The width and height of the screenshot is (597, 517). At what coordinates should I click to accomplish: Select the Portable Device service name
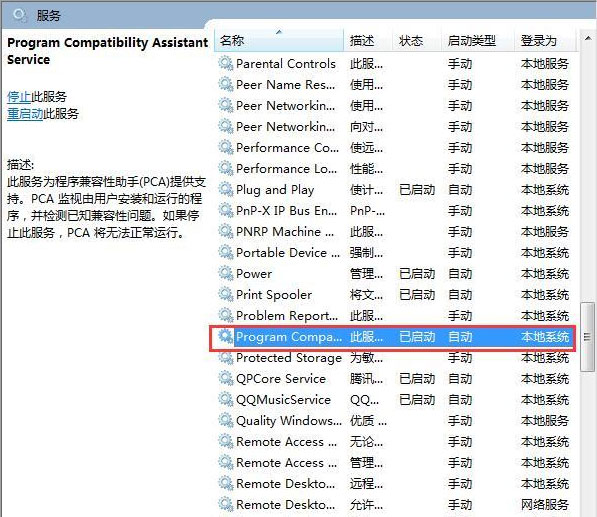(288, 253)
